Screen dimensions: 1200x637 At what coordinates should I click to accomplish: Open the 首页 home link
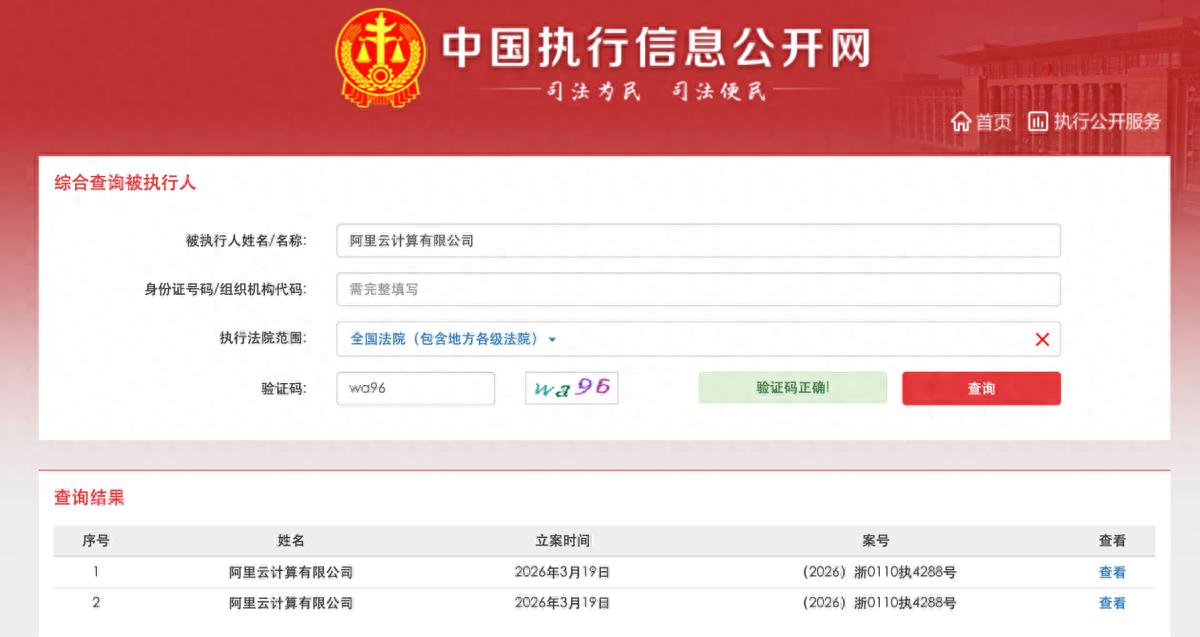[993, 122]
